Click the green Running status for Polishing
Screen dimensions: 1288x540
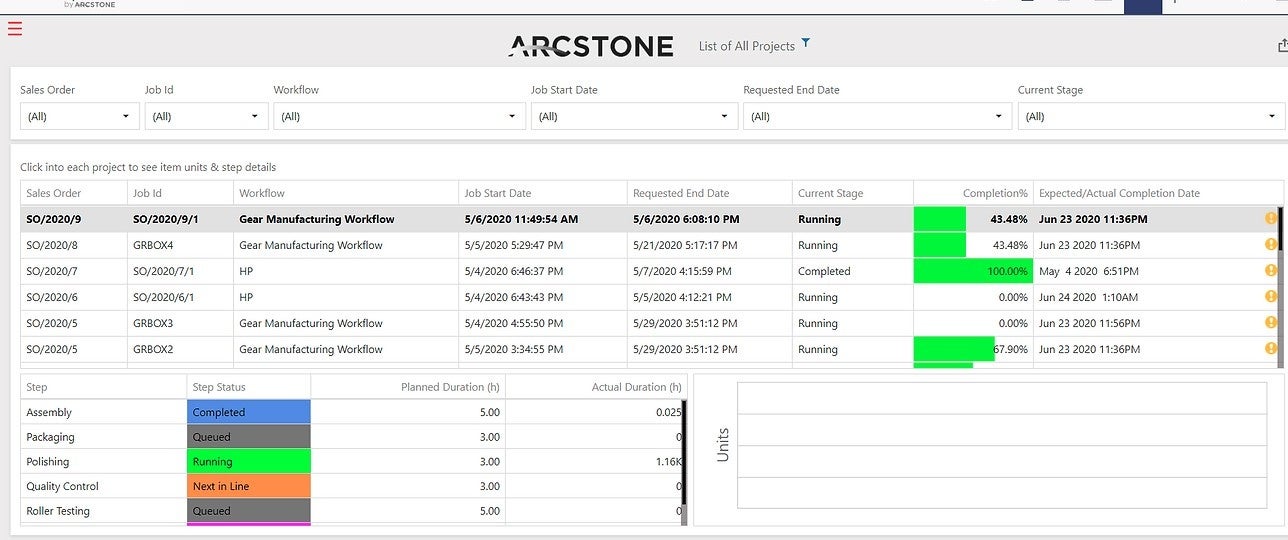[248, 462]
